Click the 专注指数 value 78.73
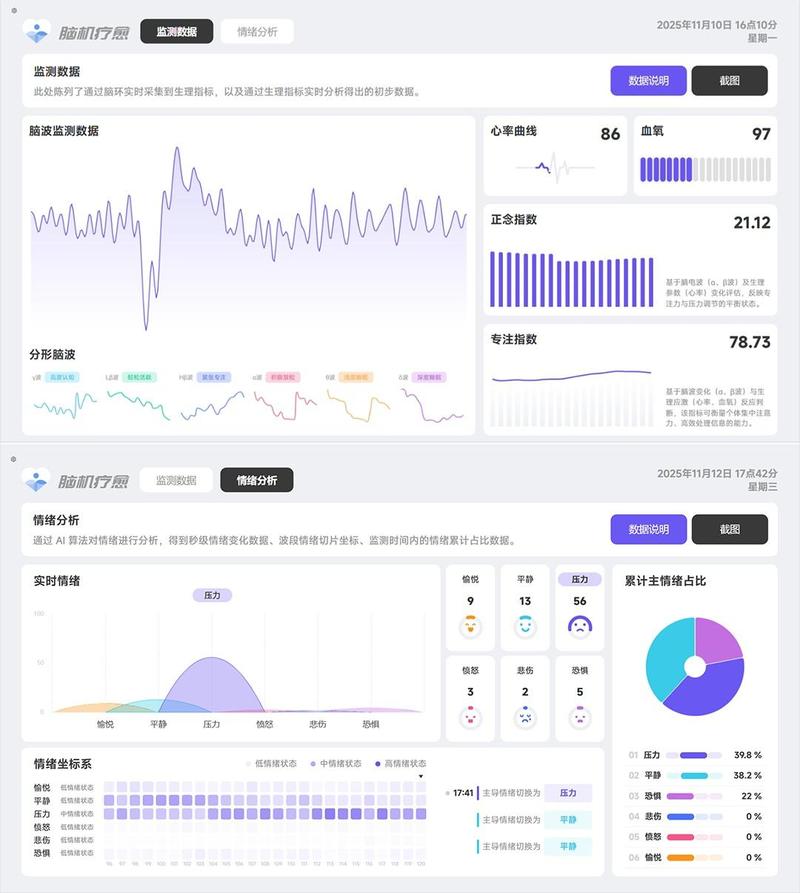 coord(749,342)
